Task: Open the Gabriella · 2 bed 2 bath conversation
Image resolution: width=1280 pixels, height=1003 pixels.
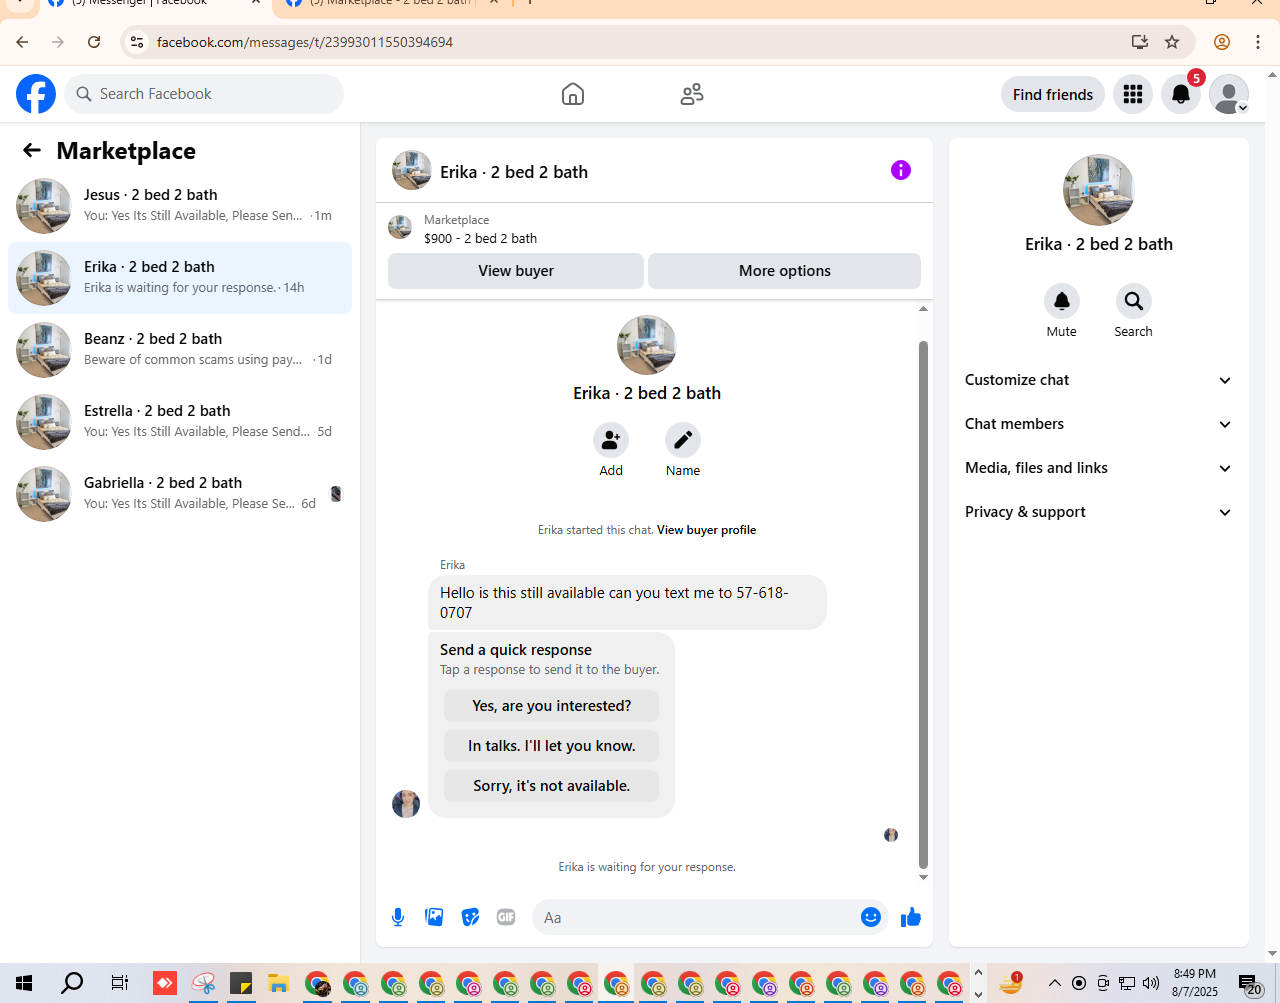Action: click(x=180, y=494)
